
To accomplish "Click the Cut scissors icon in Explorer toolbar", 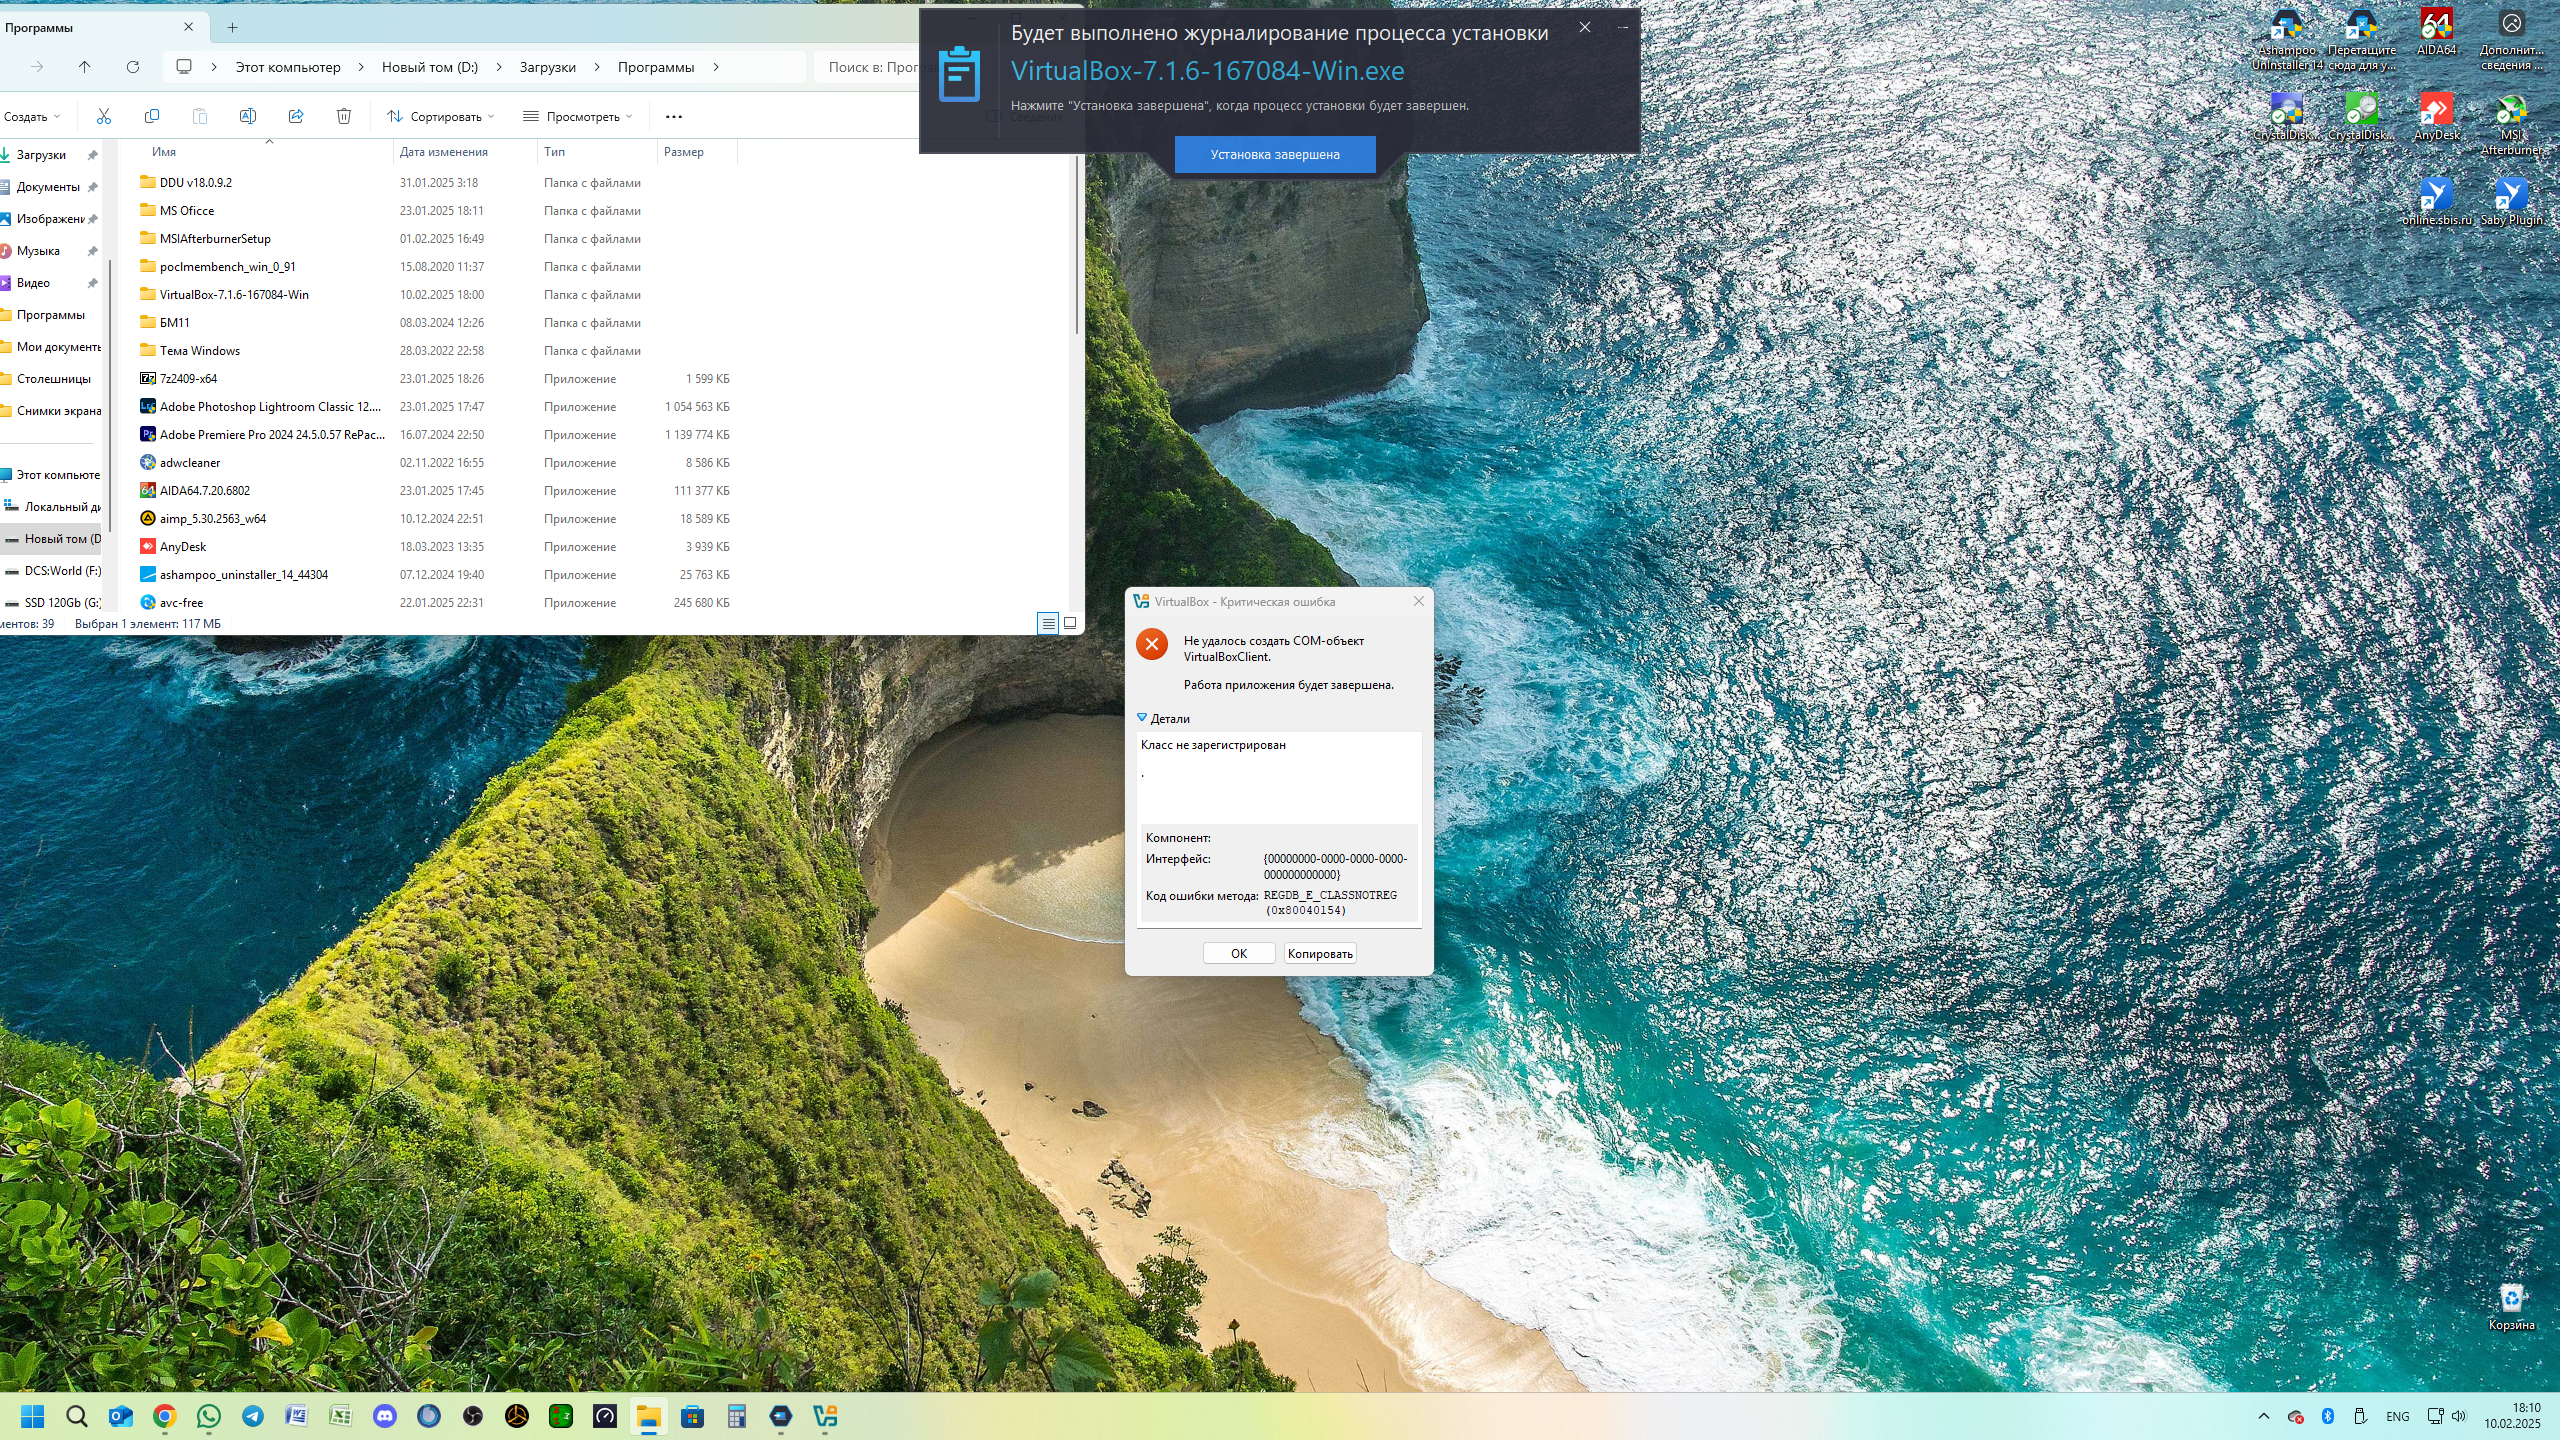I will pos(104,116).
